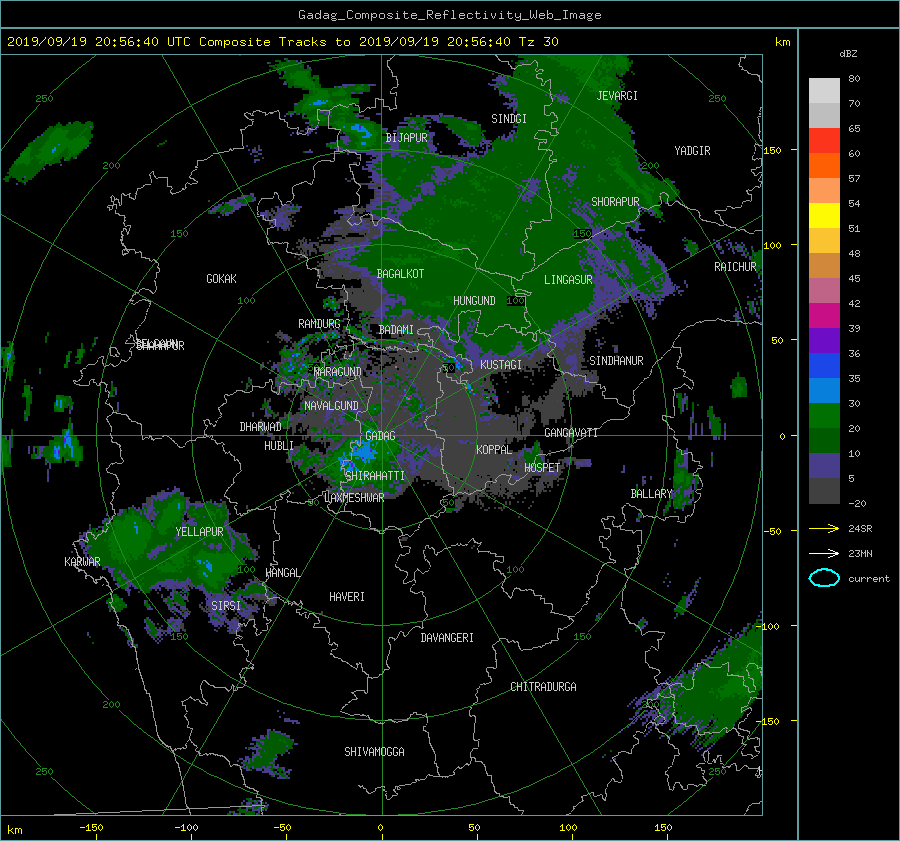
Task: Select the red 60-65 dBZ legend band
Action: [x=824, y=140]
